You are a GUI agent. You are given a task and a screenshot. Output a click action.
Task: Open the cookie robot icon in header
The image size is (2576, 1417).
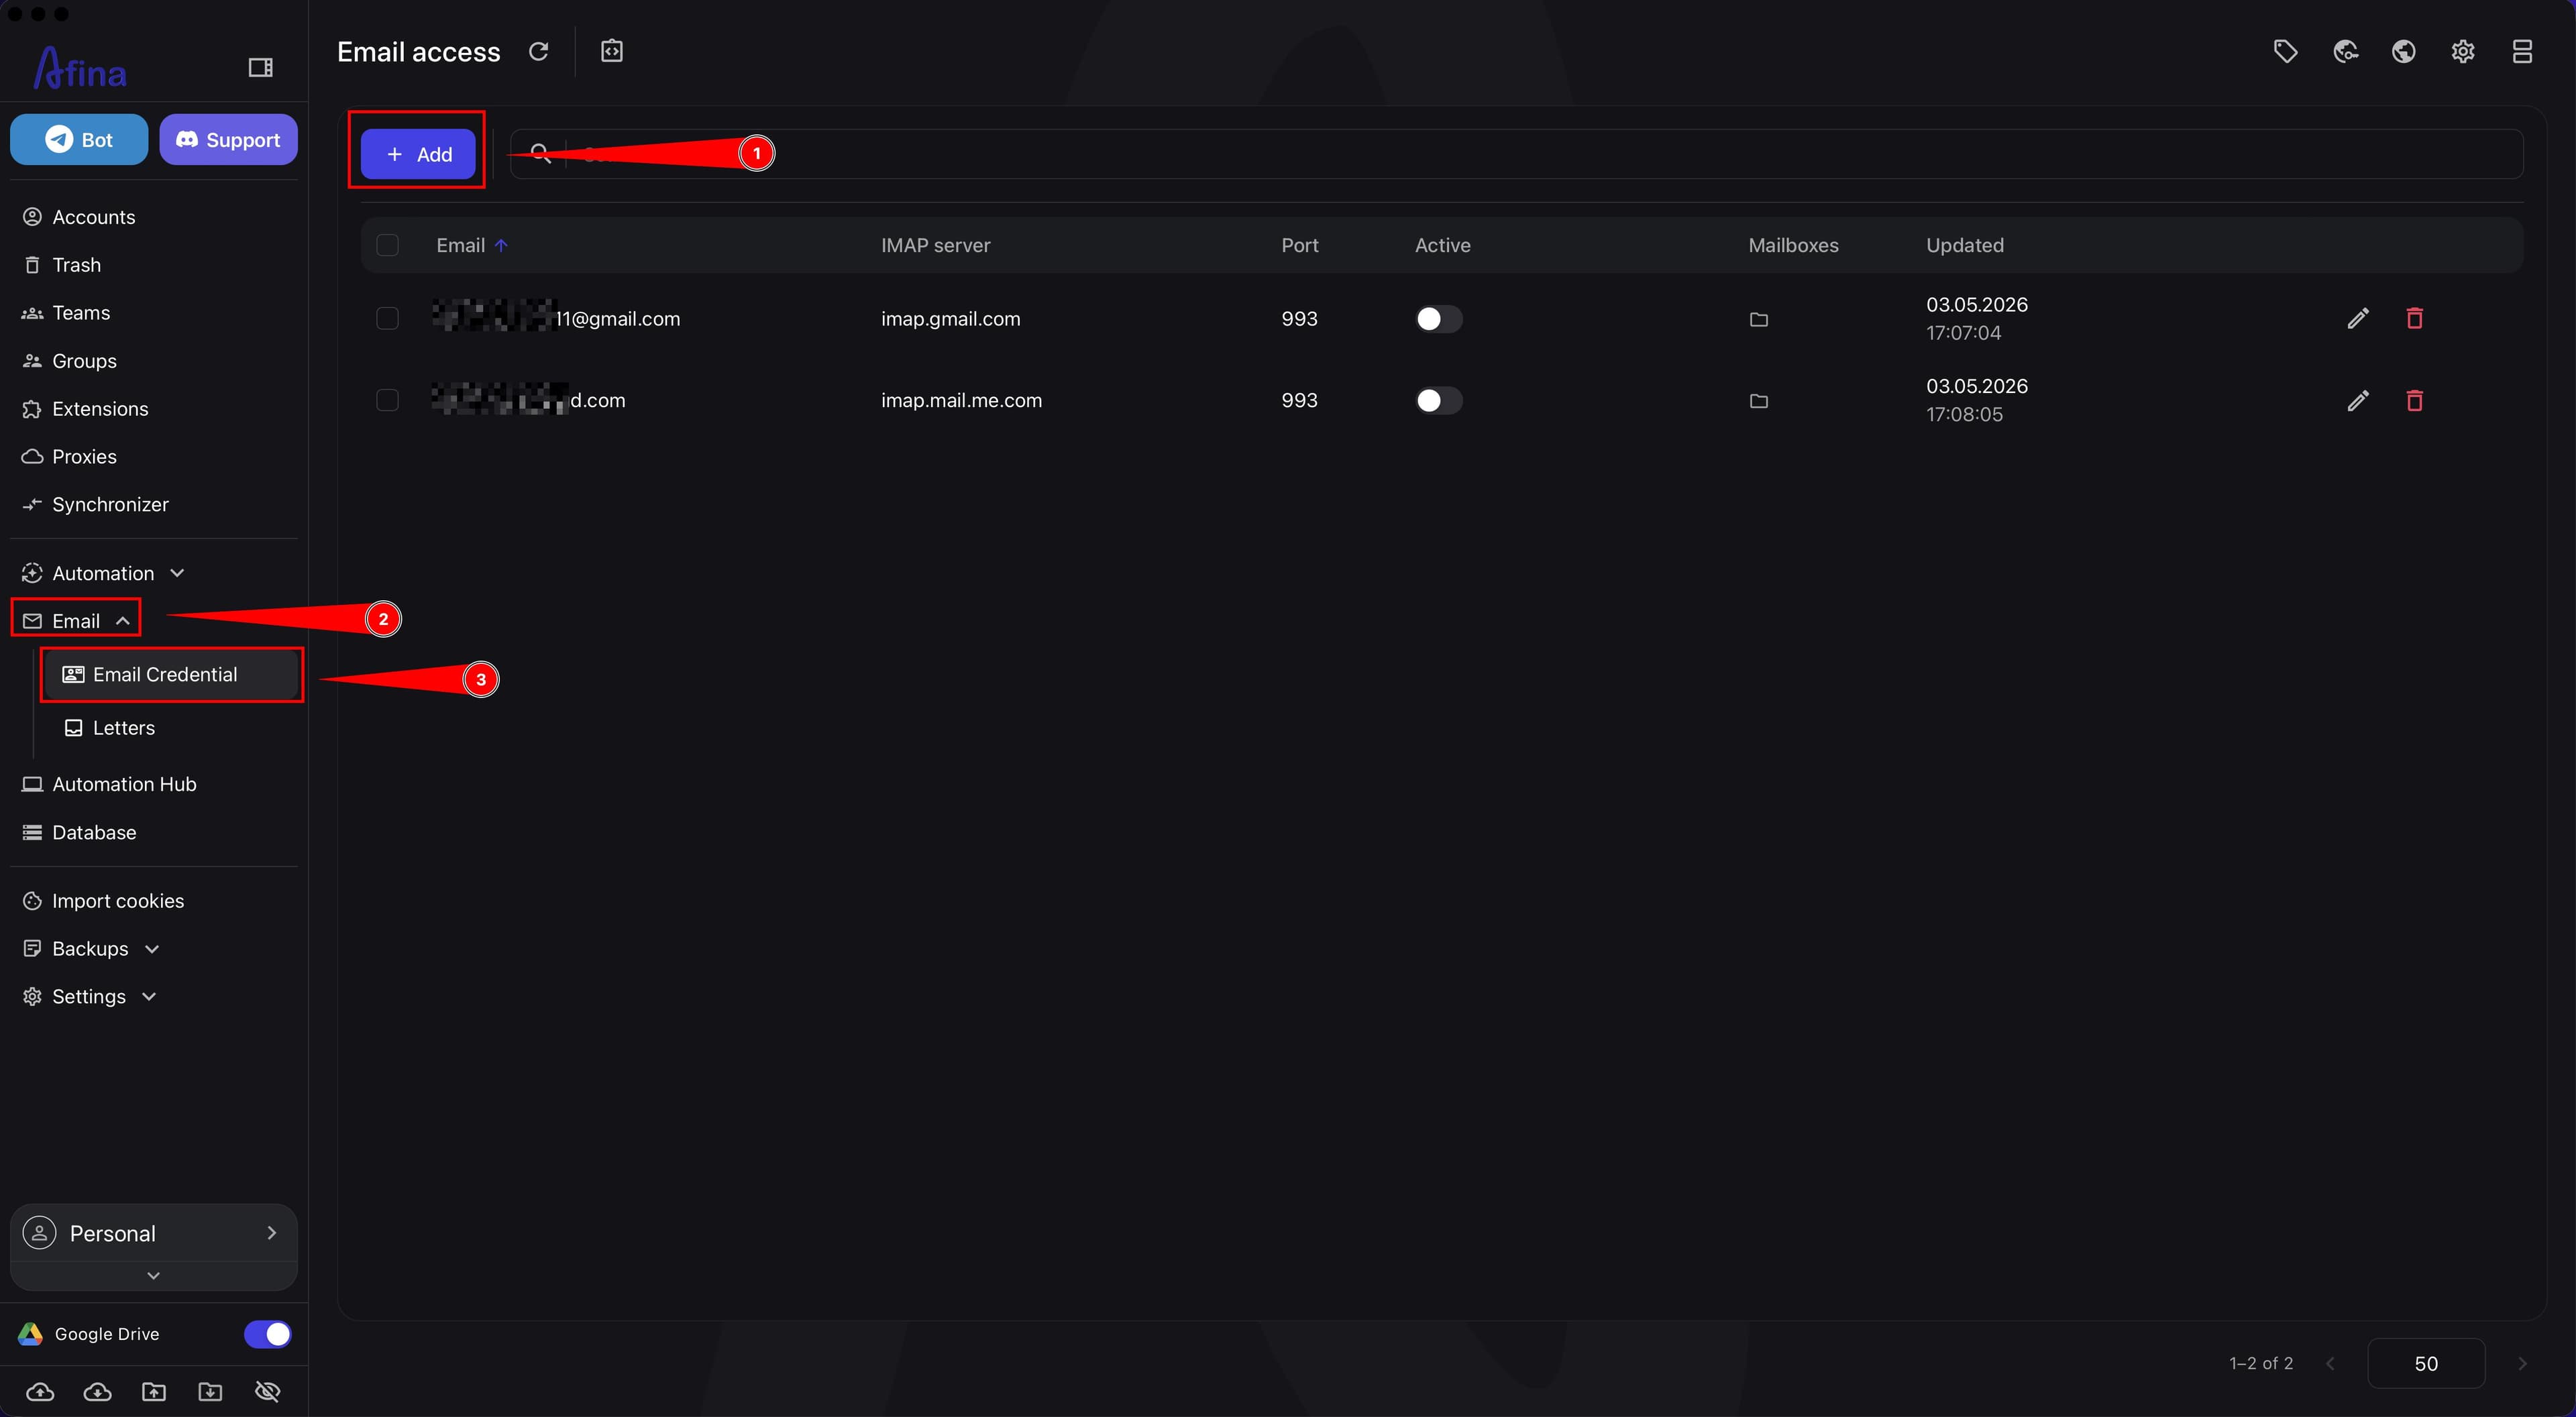point(2345,51)
